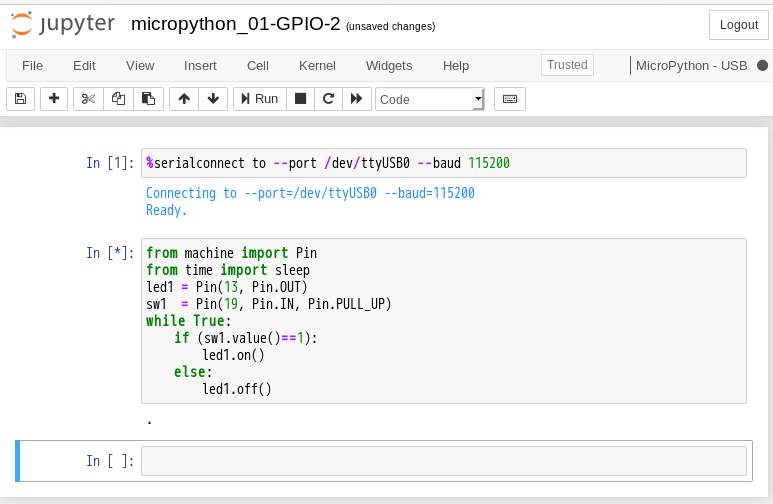The height and width of the screenshot is (504, 773).
Task: Save notebook with the floppy disk icon
Action: 21,99
